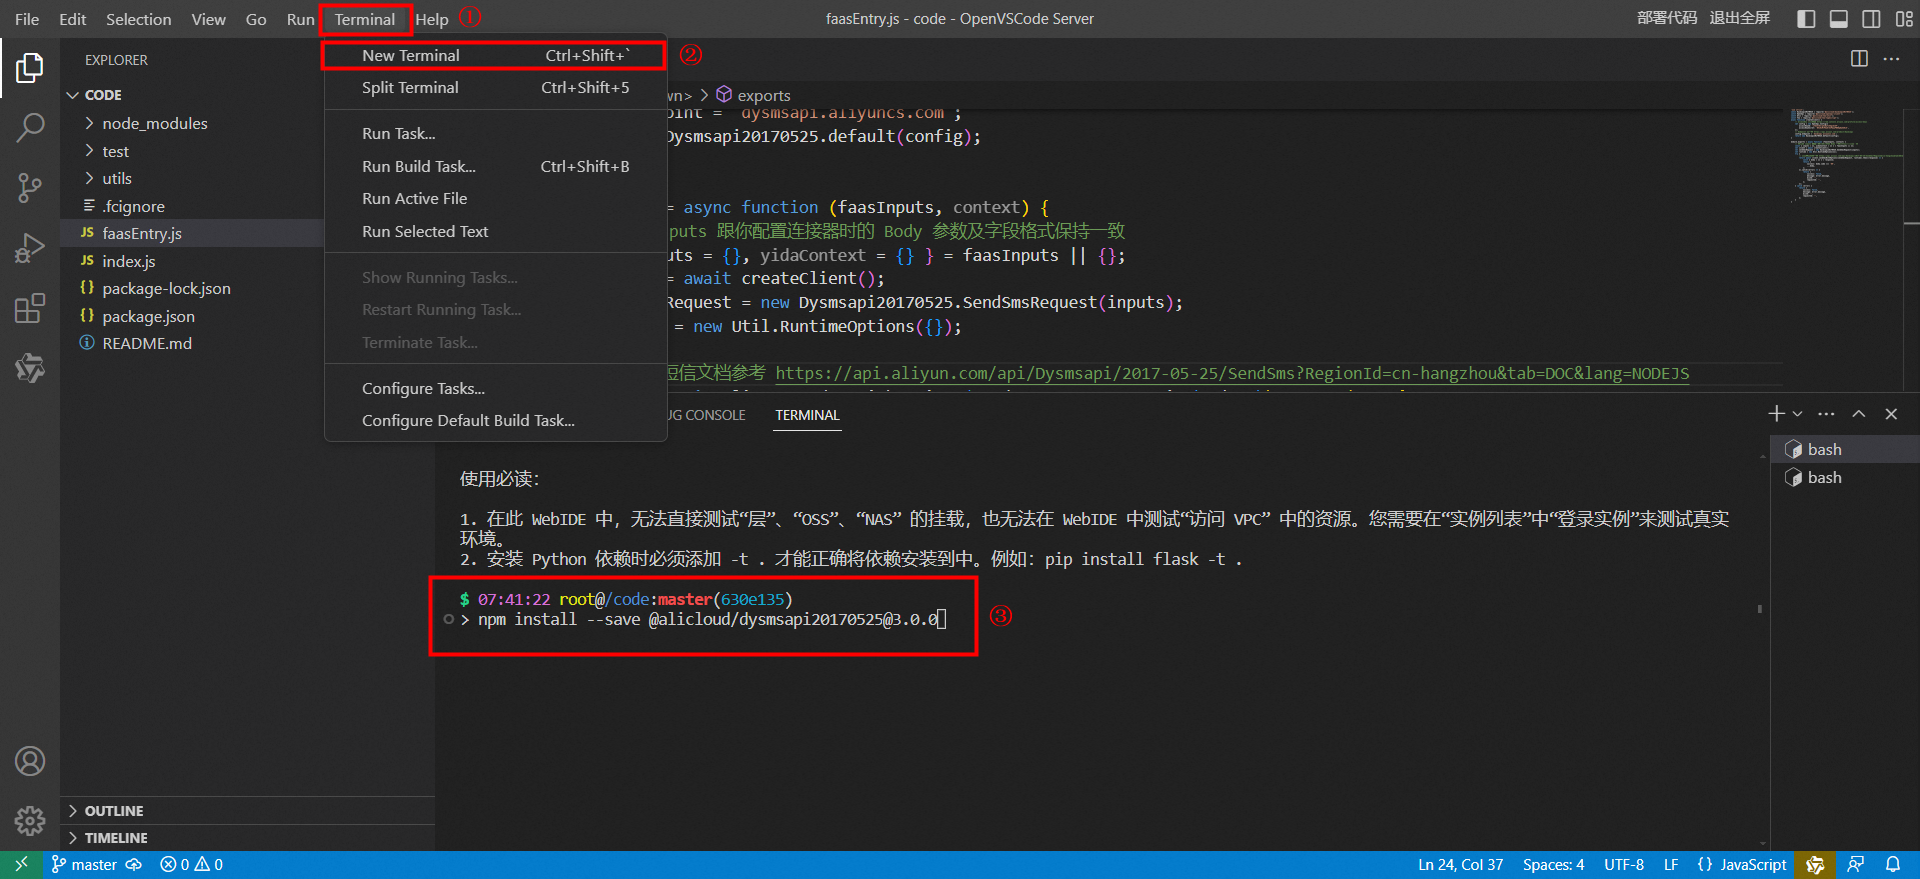Viewport: 1920px width, 879px height.
Task: Open faasEntry.js in the explorer
Action: tap(192, 234)
